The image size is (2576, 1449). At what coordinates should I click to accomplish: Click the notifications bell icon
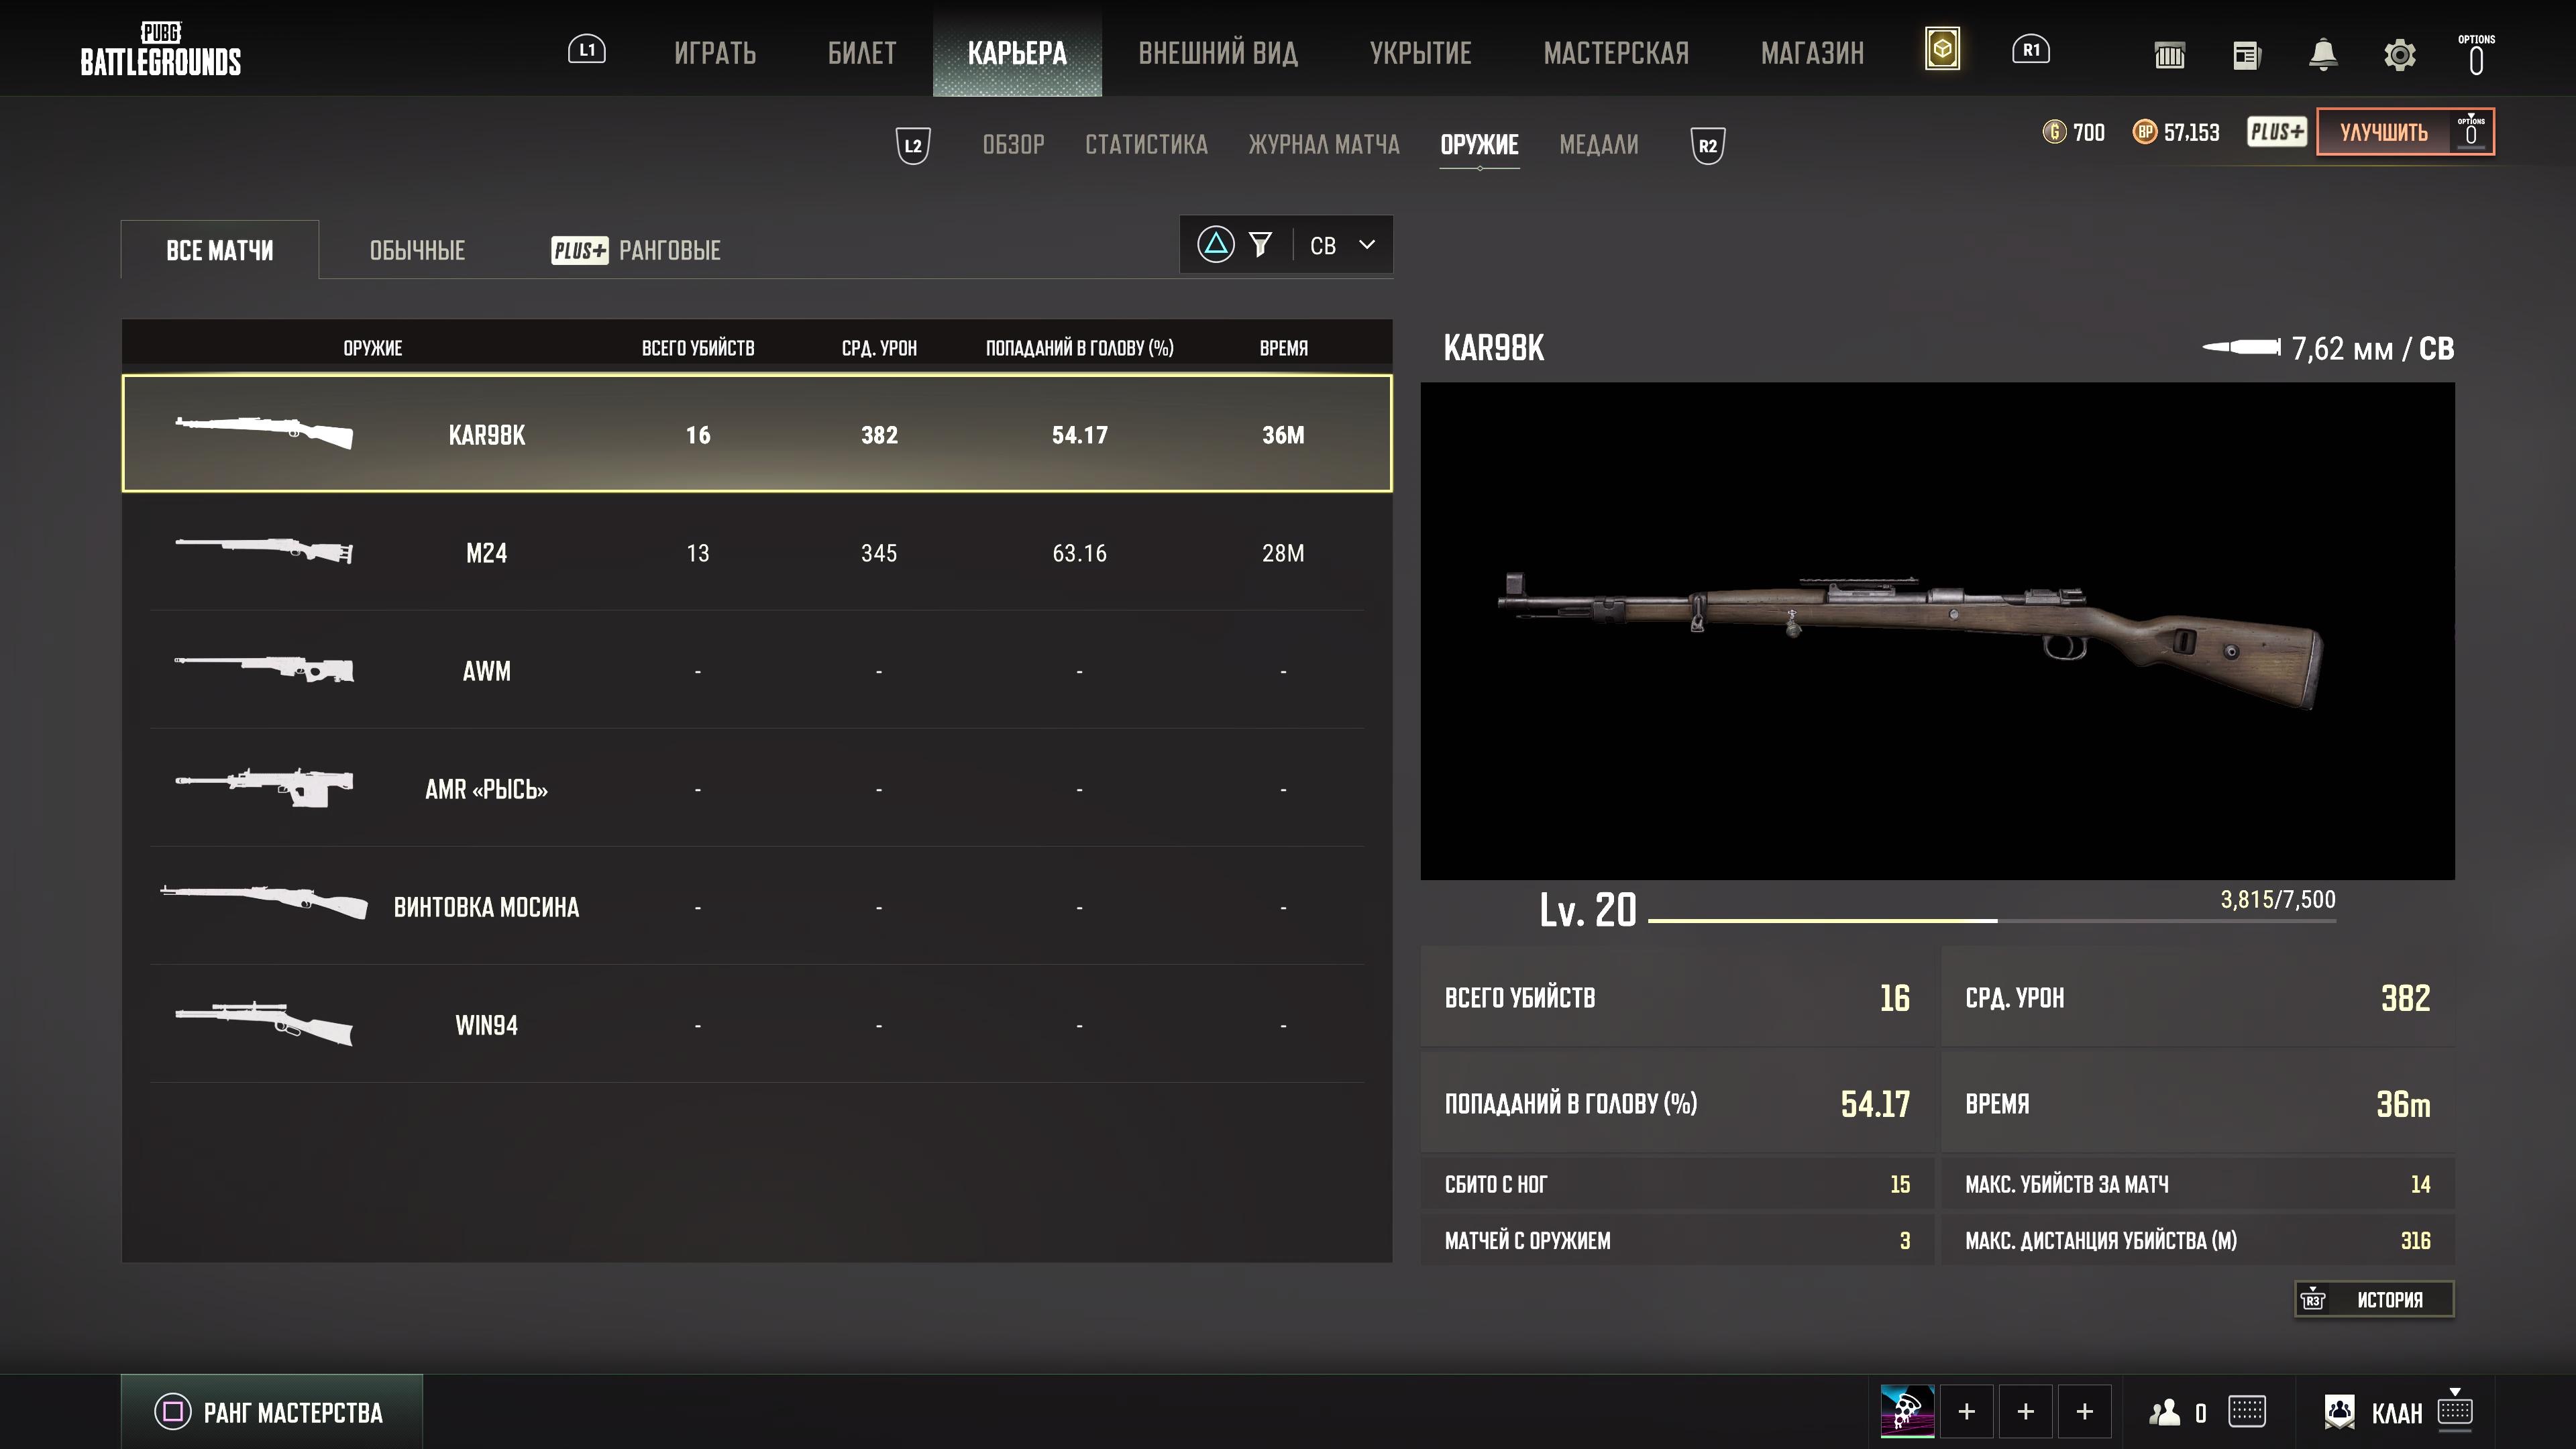(x=2322, y=55)
